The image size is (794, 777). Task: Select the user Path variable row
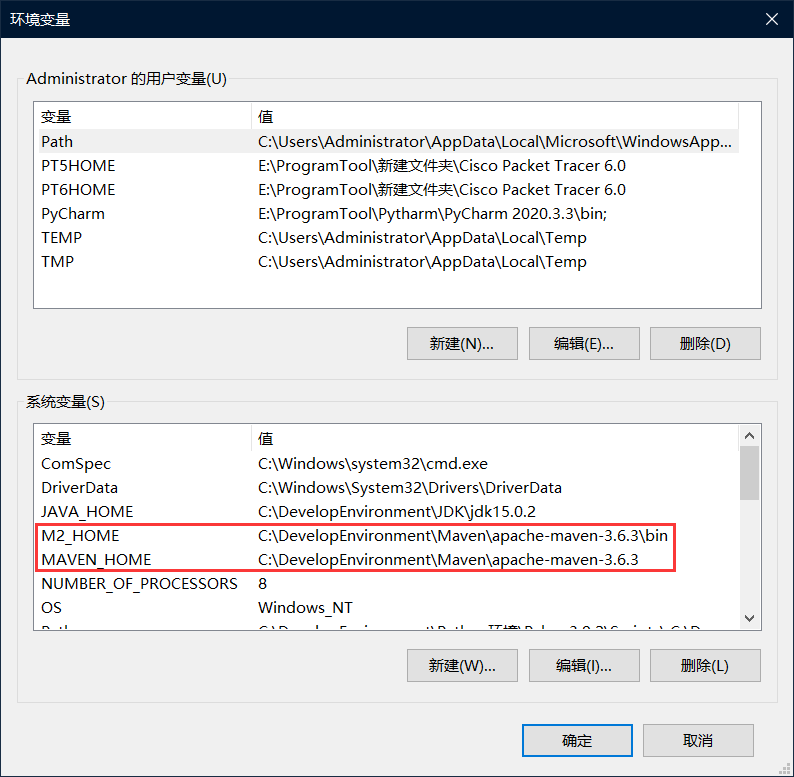388,141
